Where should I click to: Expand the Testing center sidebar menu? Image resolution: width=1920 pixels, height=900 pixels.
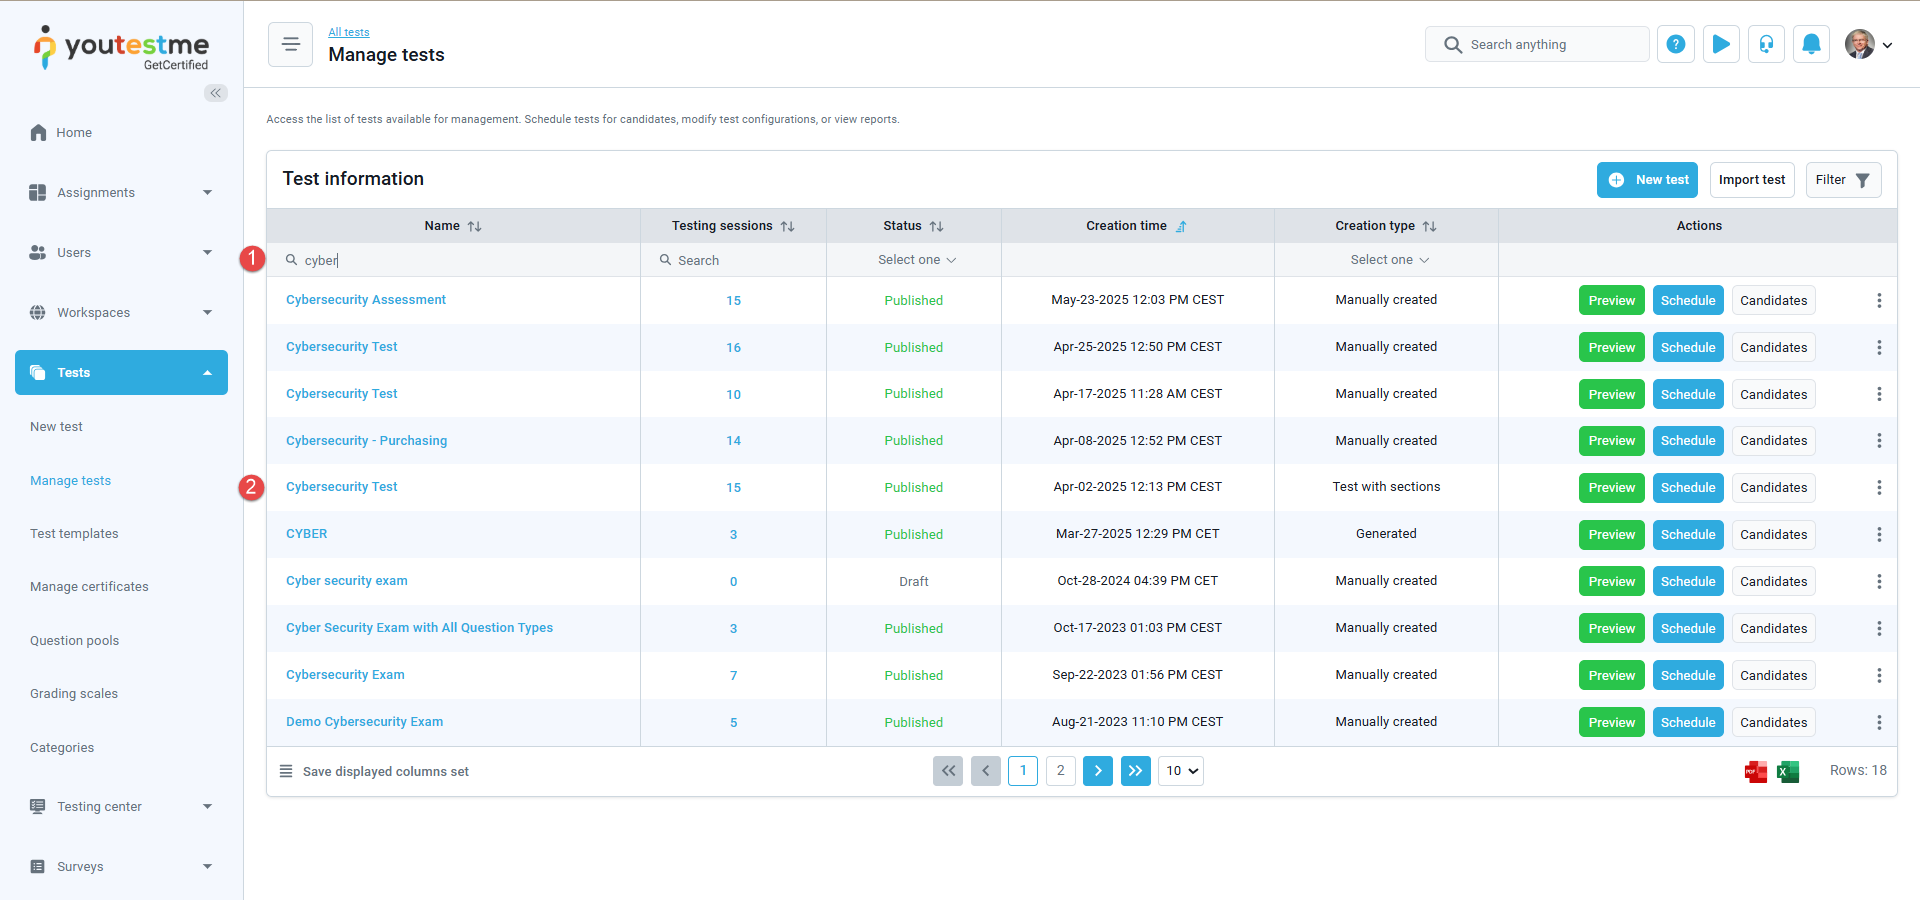pyautogui.click(x=121, y=806)
